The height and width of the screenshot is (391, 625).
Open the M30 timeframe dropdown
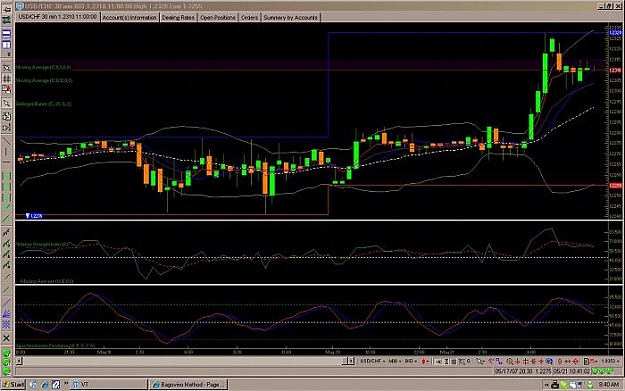395,361
